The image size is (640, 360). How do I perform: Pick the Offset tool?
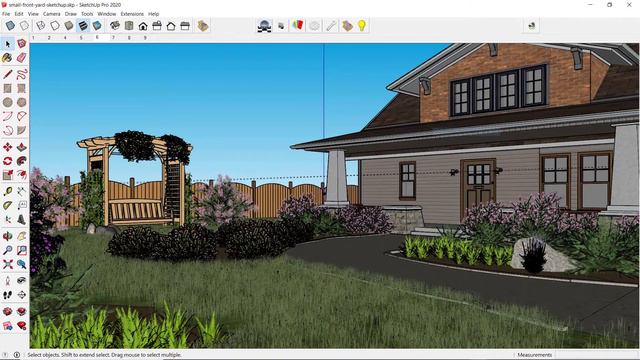pos(22,175)
